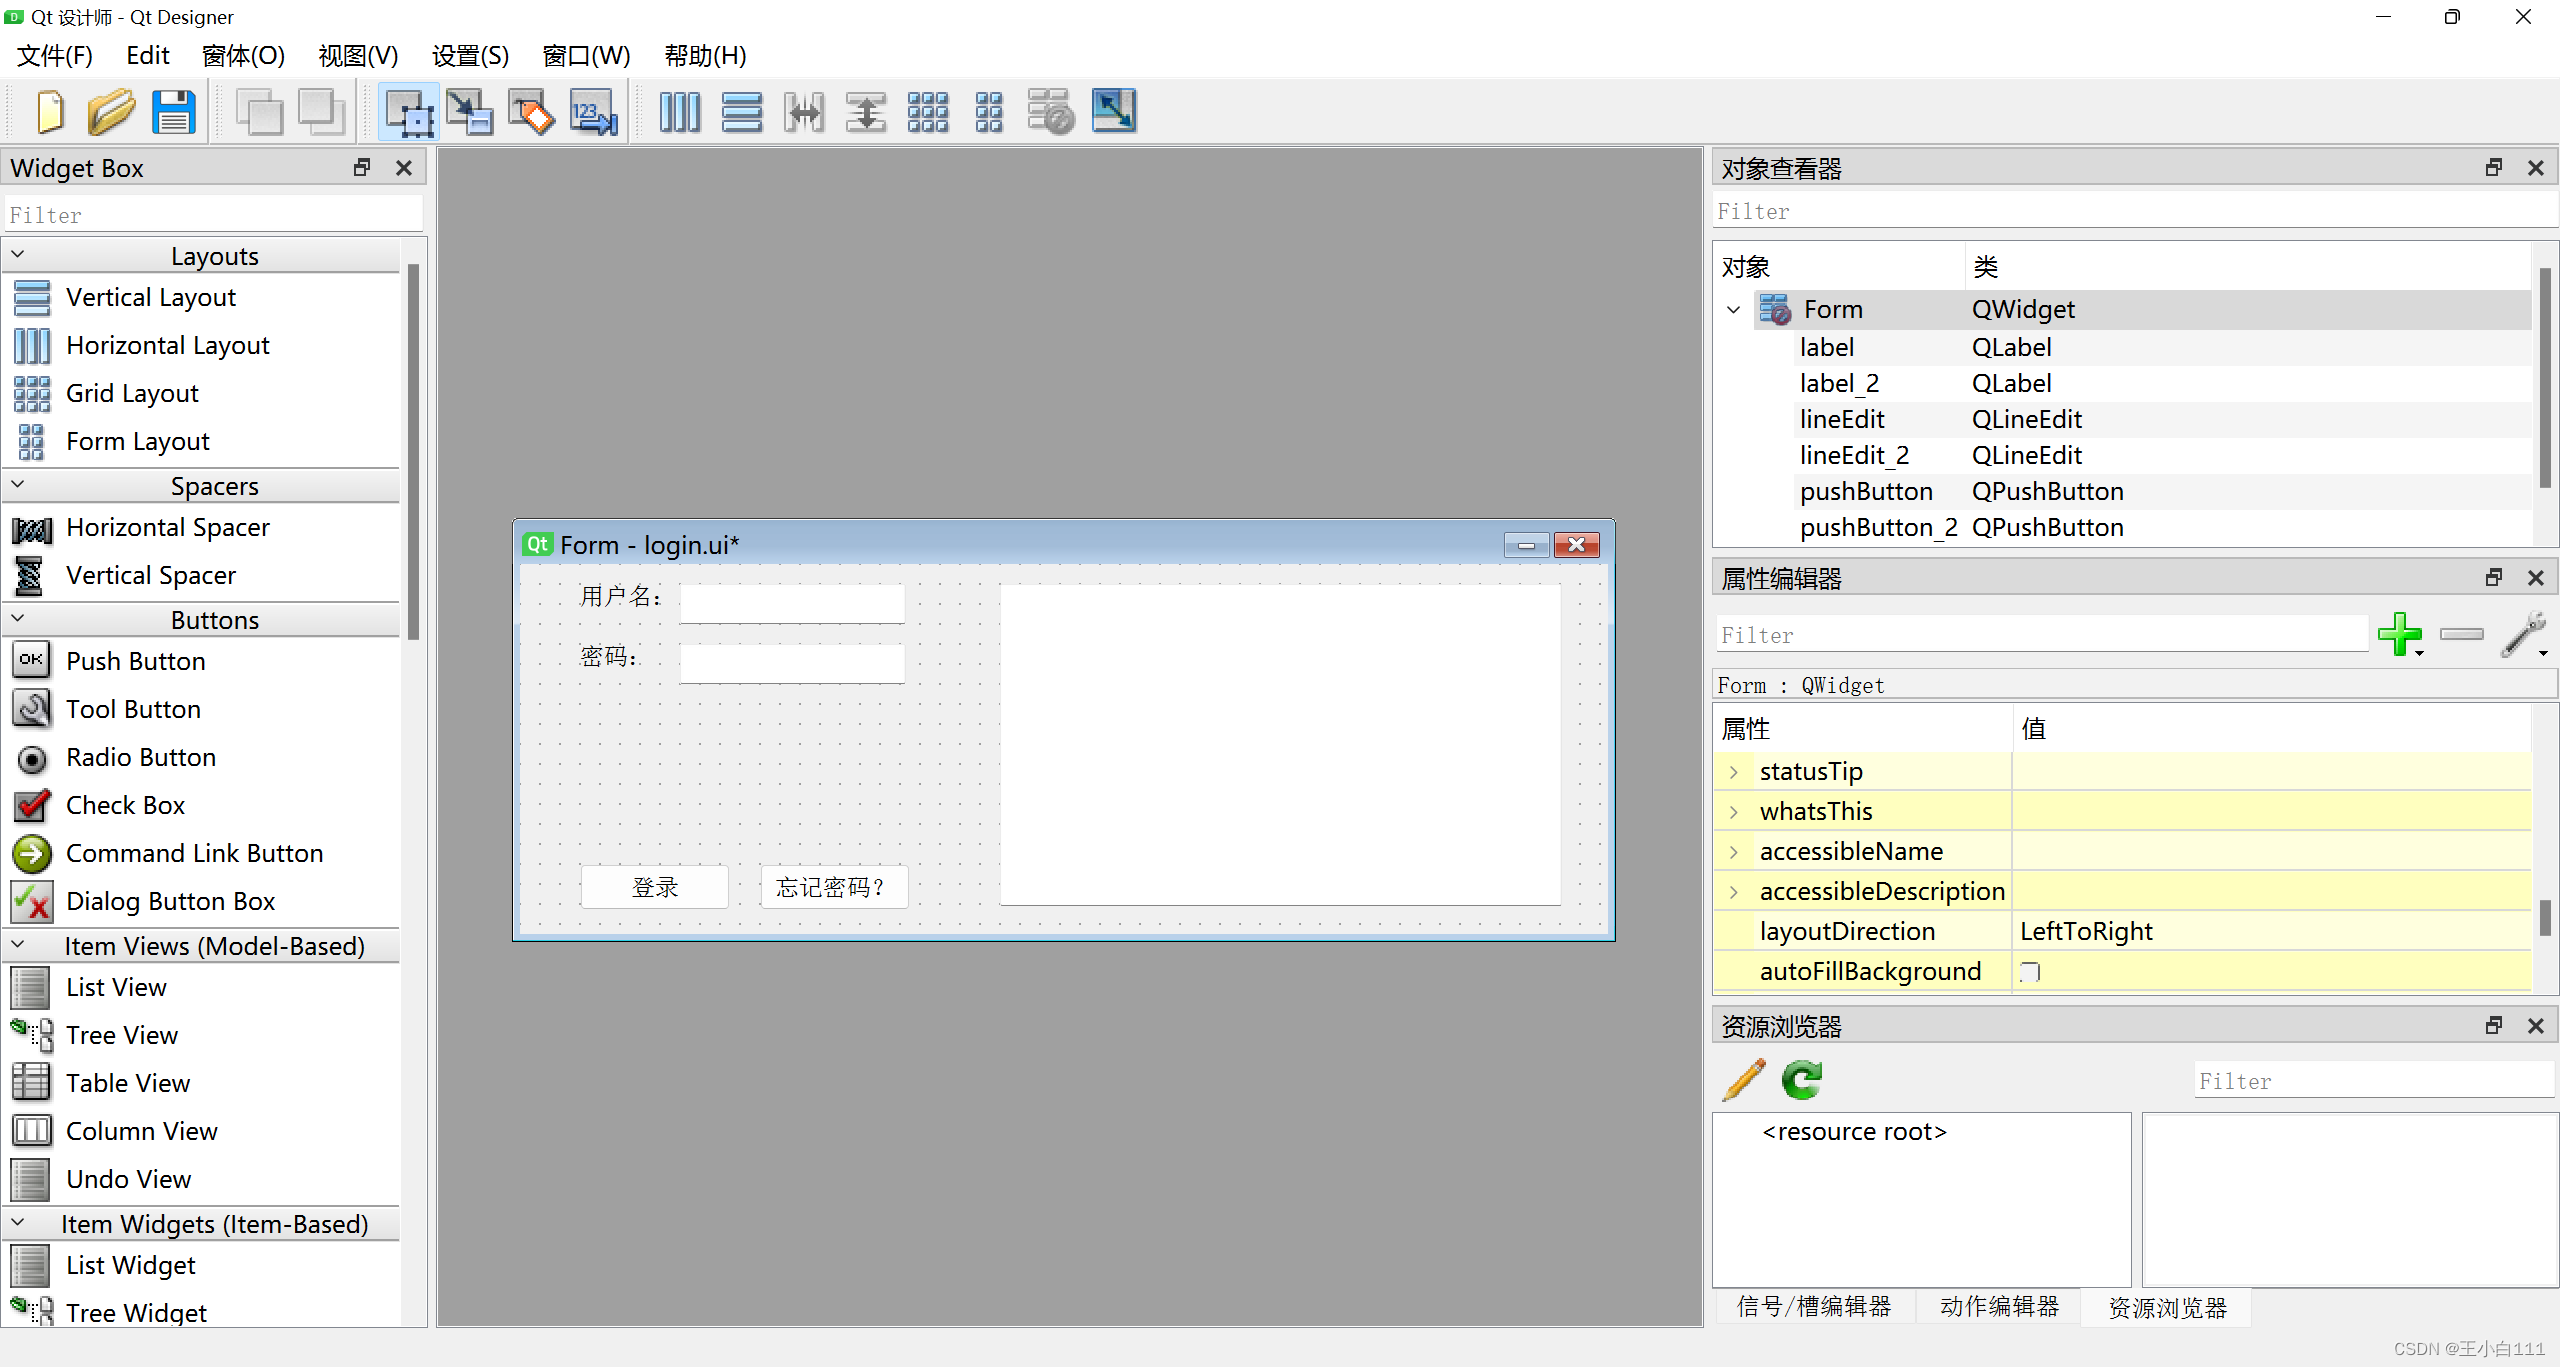Image resolution: width=2560 pixels, height=1367 pixels.
Task: Switch to the 信号/槽编辑器 tab
Action: click(1814, 1307)
